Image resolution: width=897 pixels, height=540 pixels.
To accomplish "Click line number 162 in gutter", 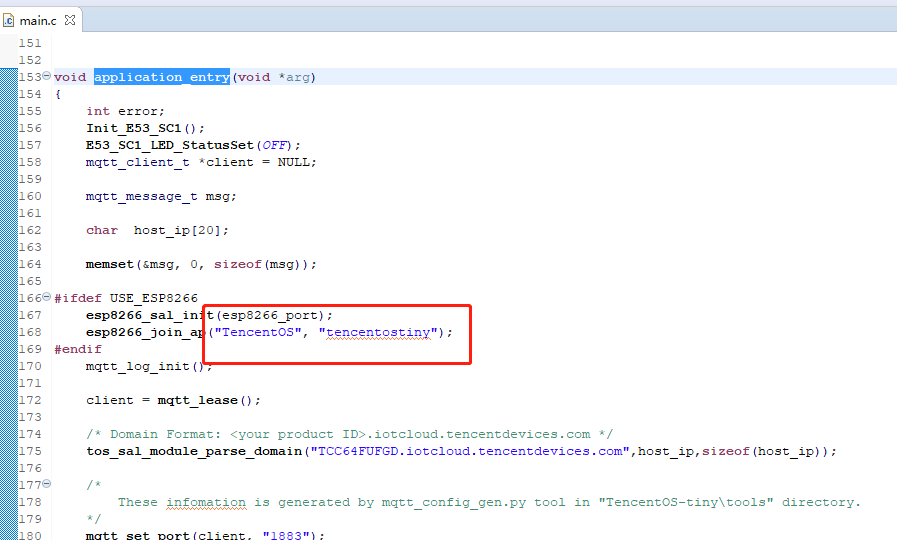I will click(30, 230).
